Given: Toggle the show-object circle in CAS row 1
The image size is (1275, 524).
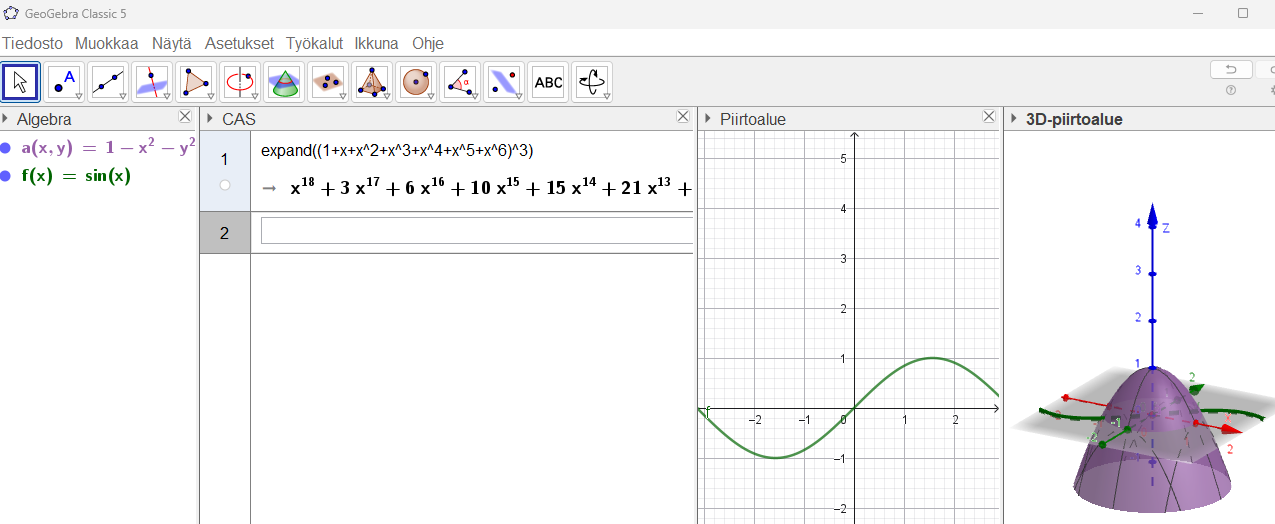Looking at the screenshot, I should 224,185.
